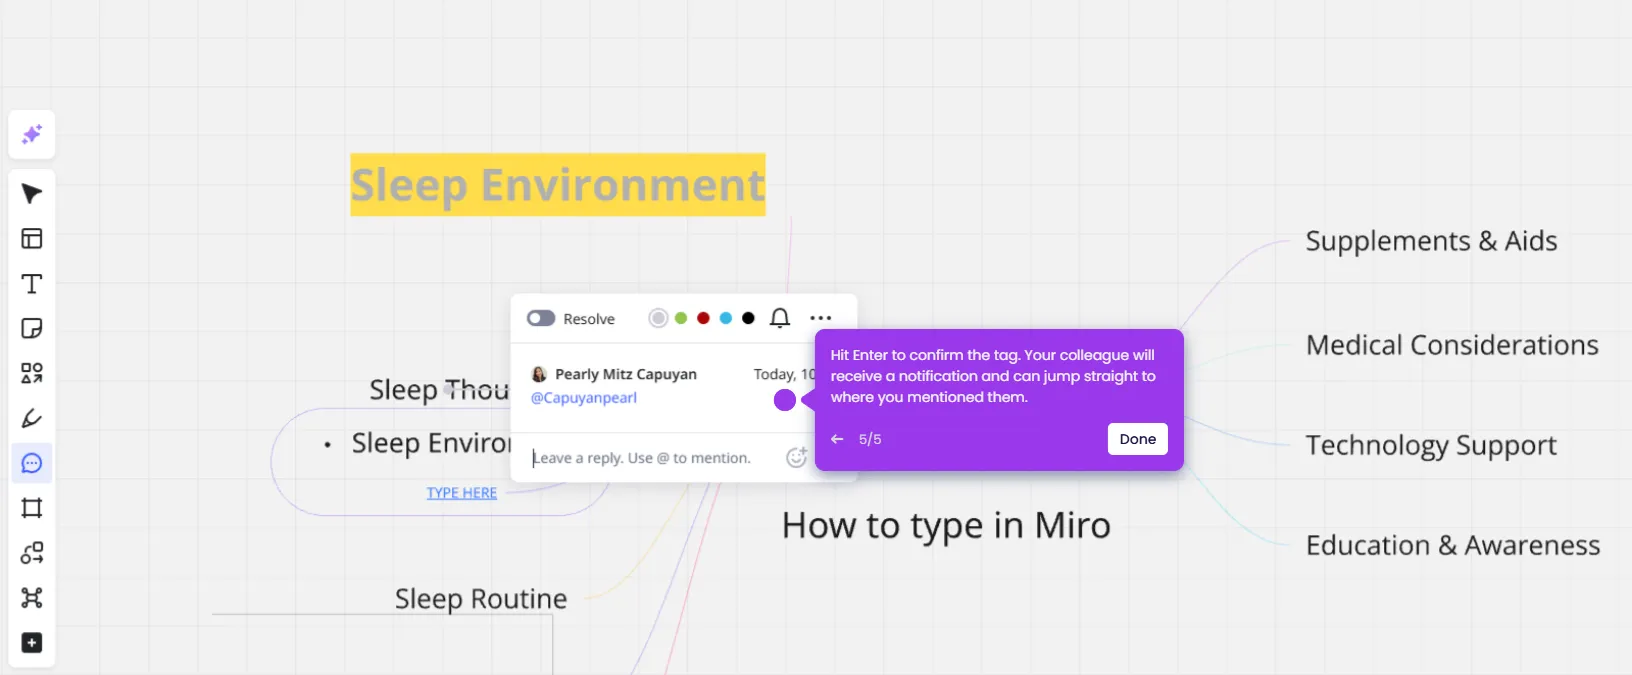
Task: Select the Supplements & Aids node
Action: tap(1432, 242)
